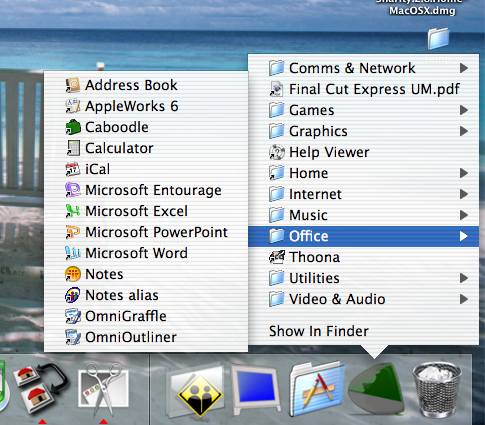485x425 pixels.
Task: Click the Notes alias icon
Action: coord(73,295)
